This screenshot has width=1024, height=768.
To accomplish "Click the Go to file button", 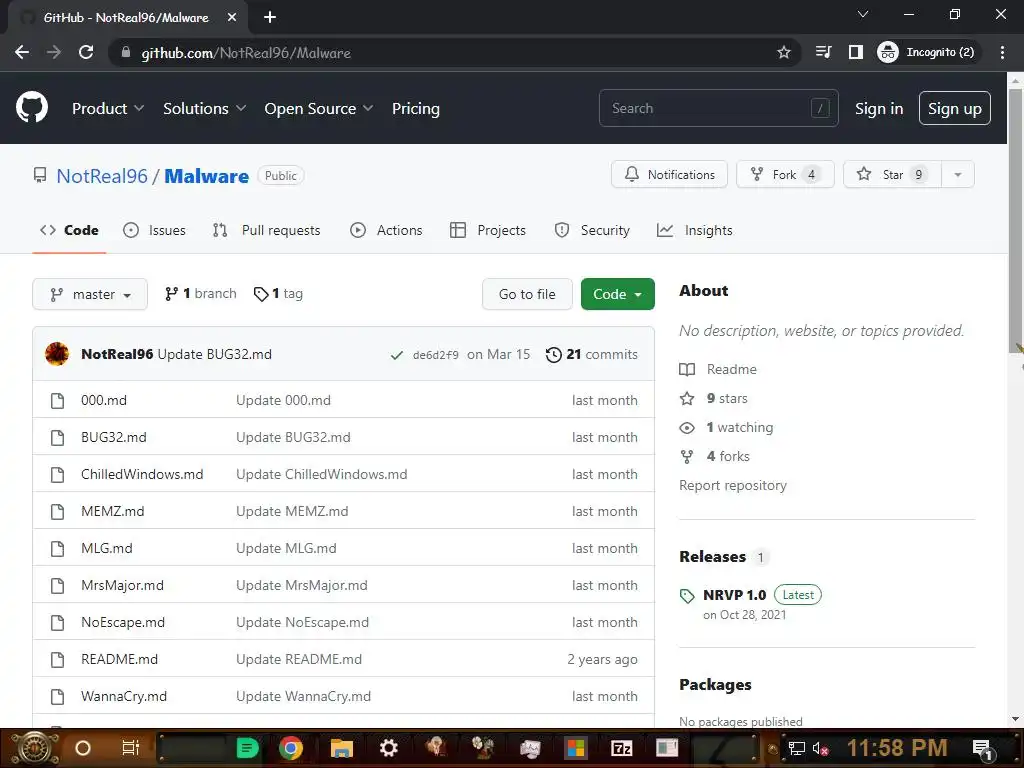I will tap(527, 295).
